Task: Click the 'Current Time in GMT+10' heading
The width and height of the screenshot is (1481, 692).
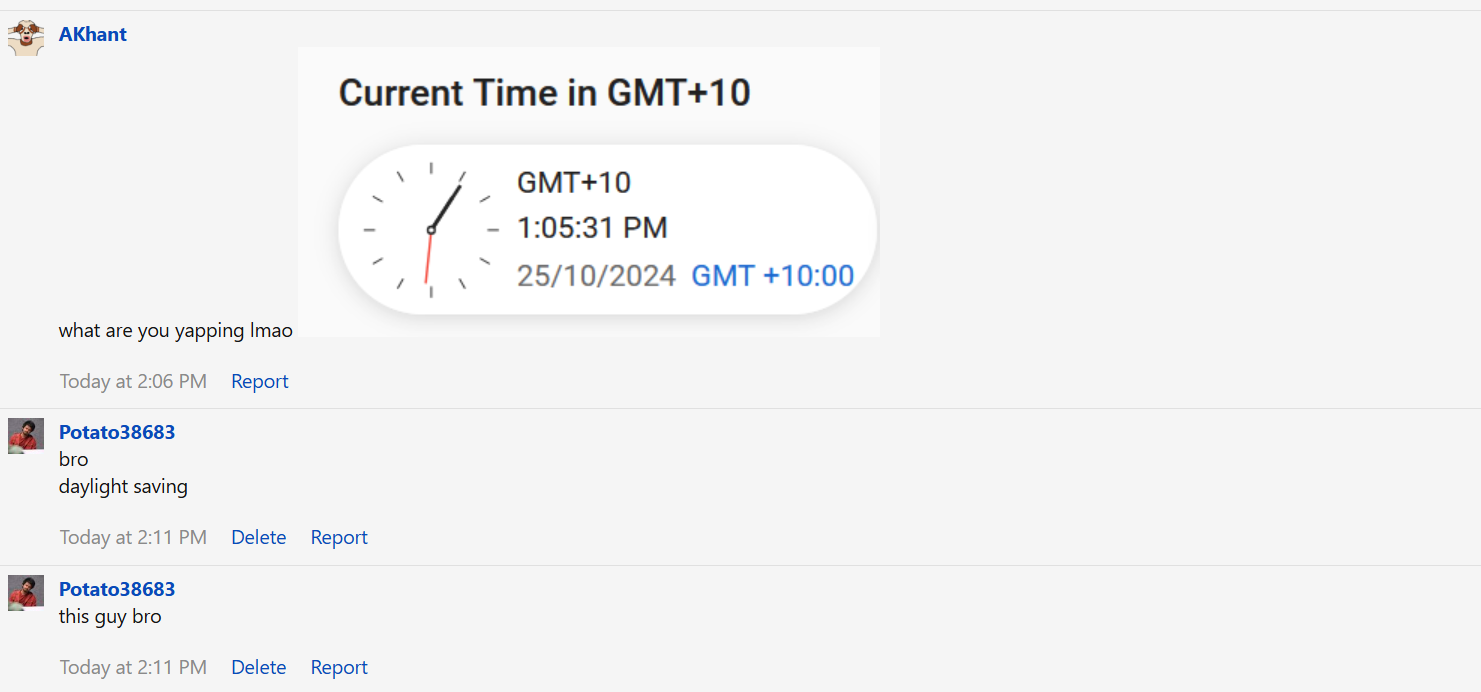Action: tap(544, 93)
